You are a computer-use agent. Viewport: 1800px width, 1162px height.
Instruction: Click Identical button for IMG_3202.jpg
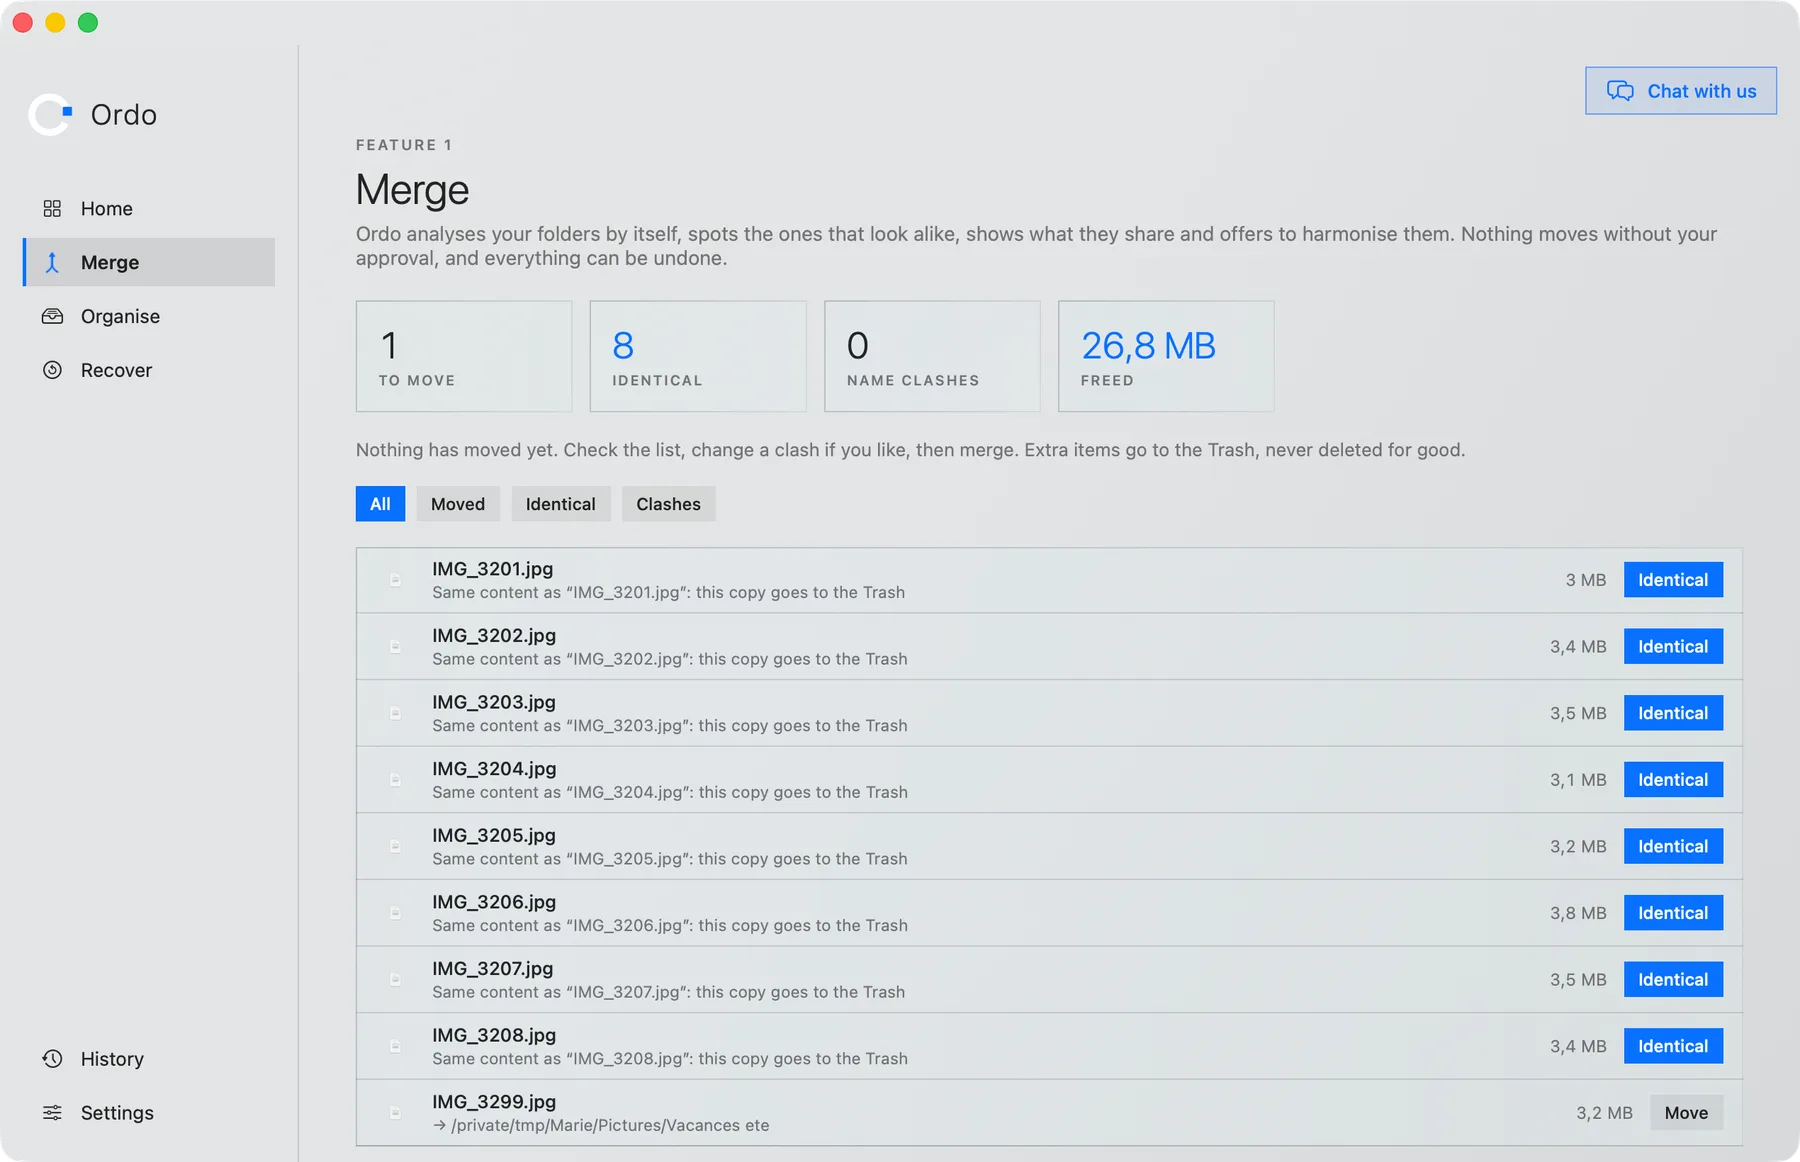point(1673,647)
